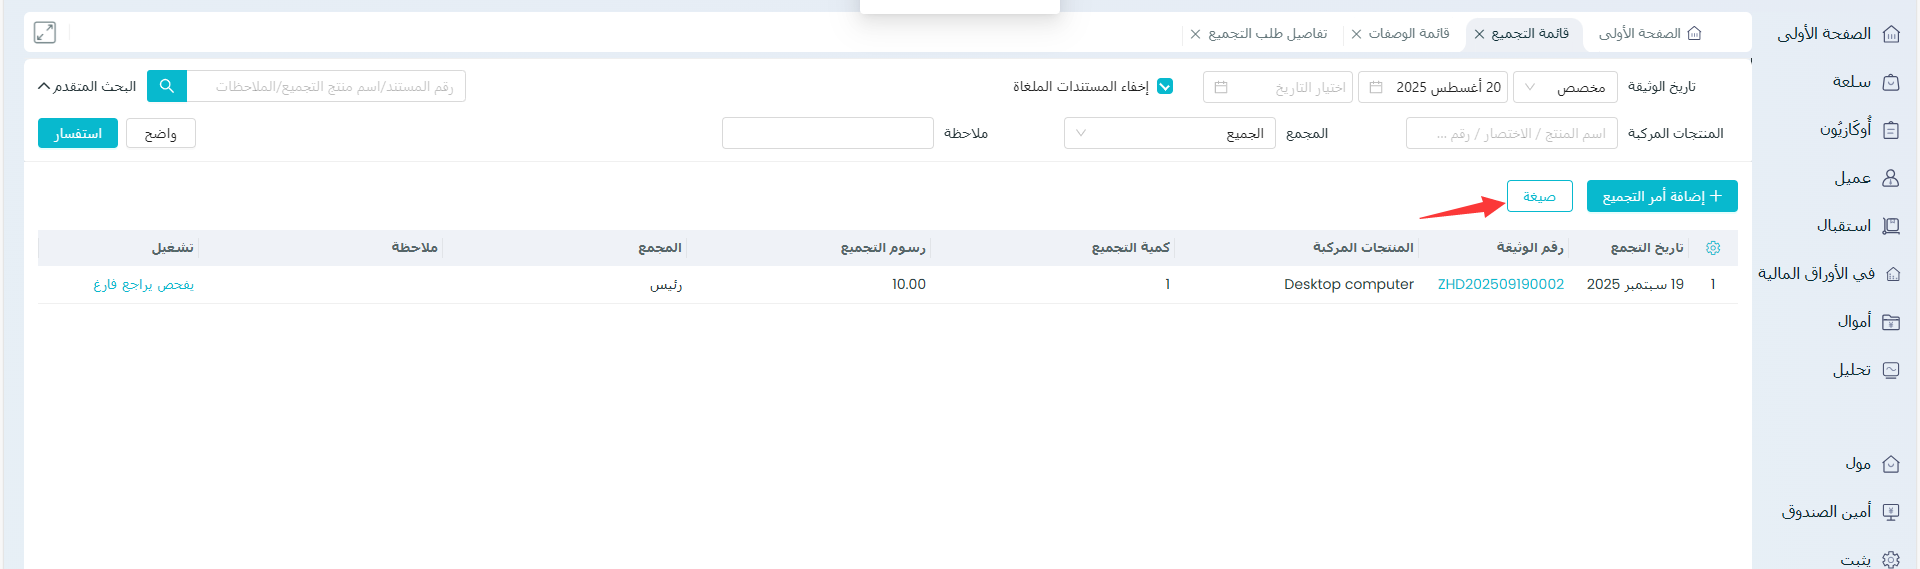Open the تحليل analysis sidebar icon

1890,370
